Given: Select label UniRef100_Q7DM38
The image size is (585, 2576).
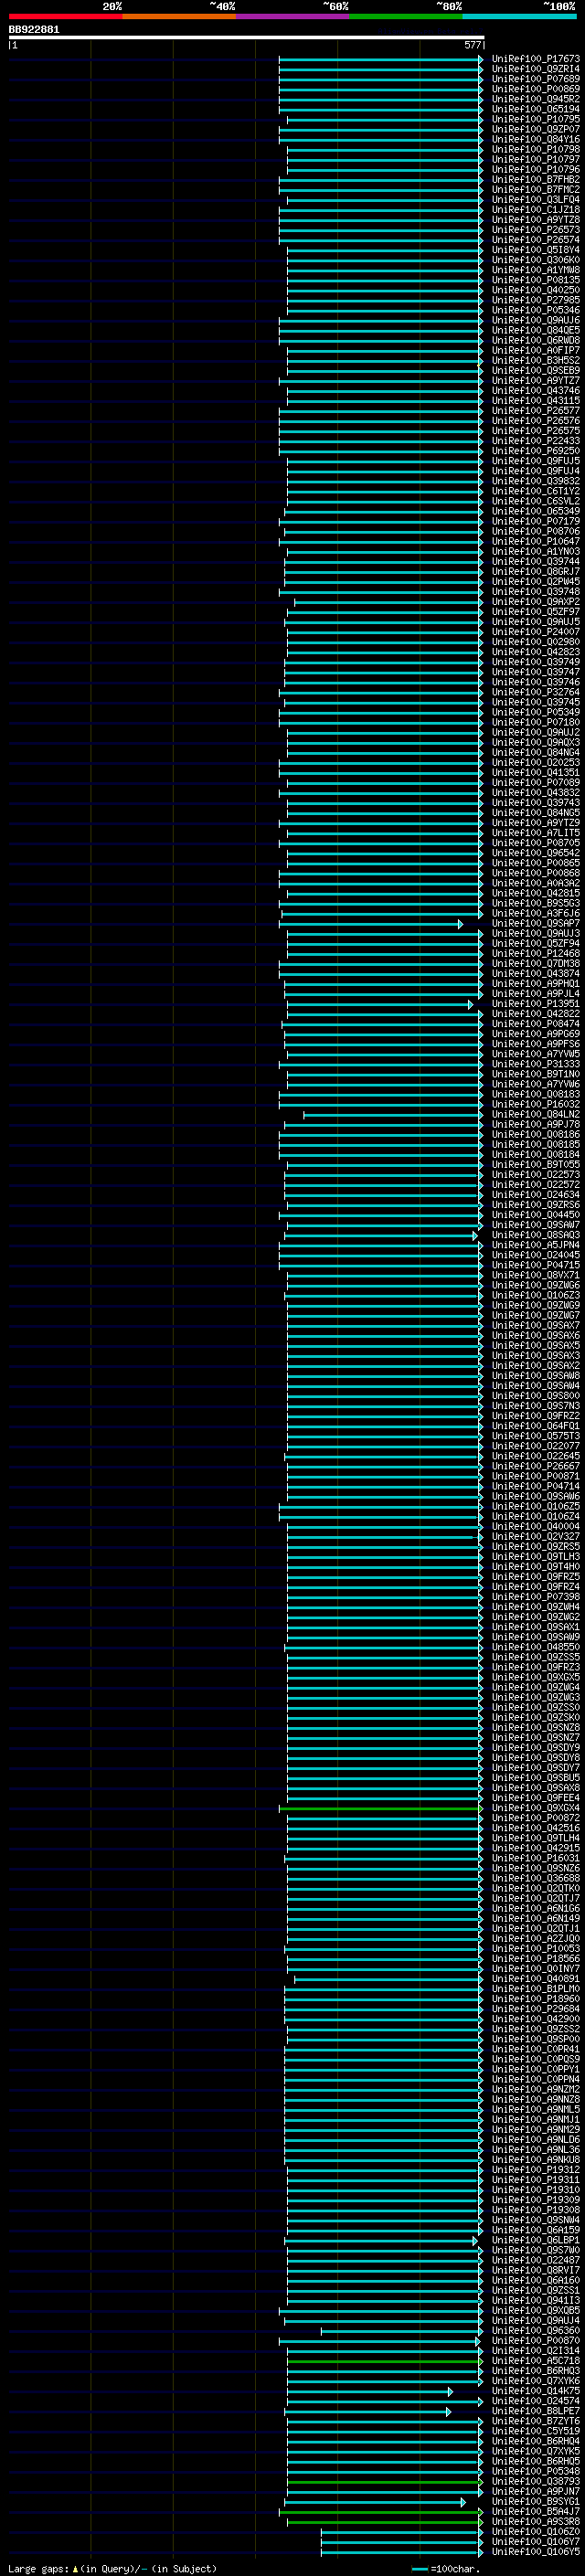Looking at the screenshot, I should pos(536,964).
